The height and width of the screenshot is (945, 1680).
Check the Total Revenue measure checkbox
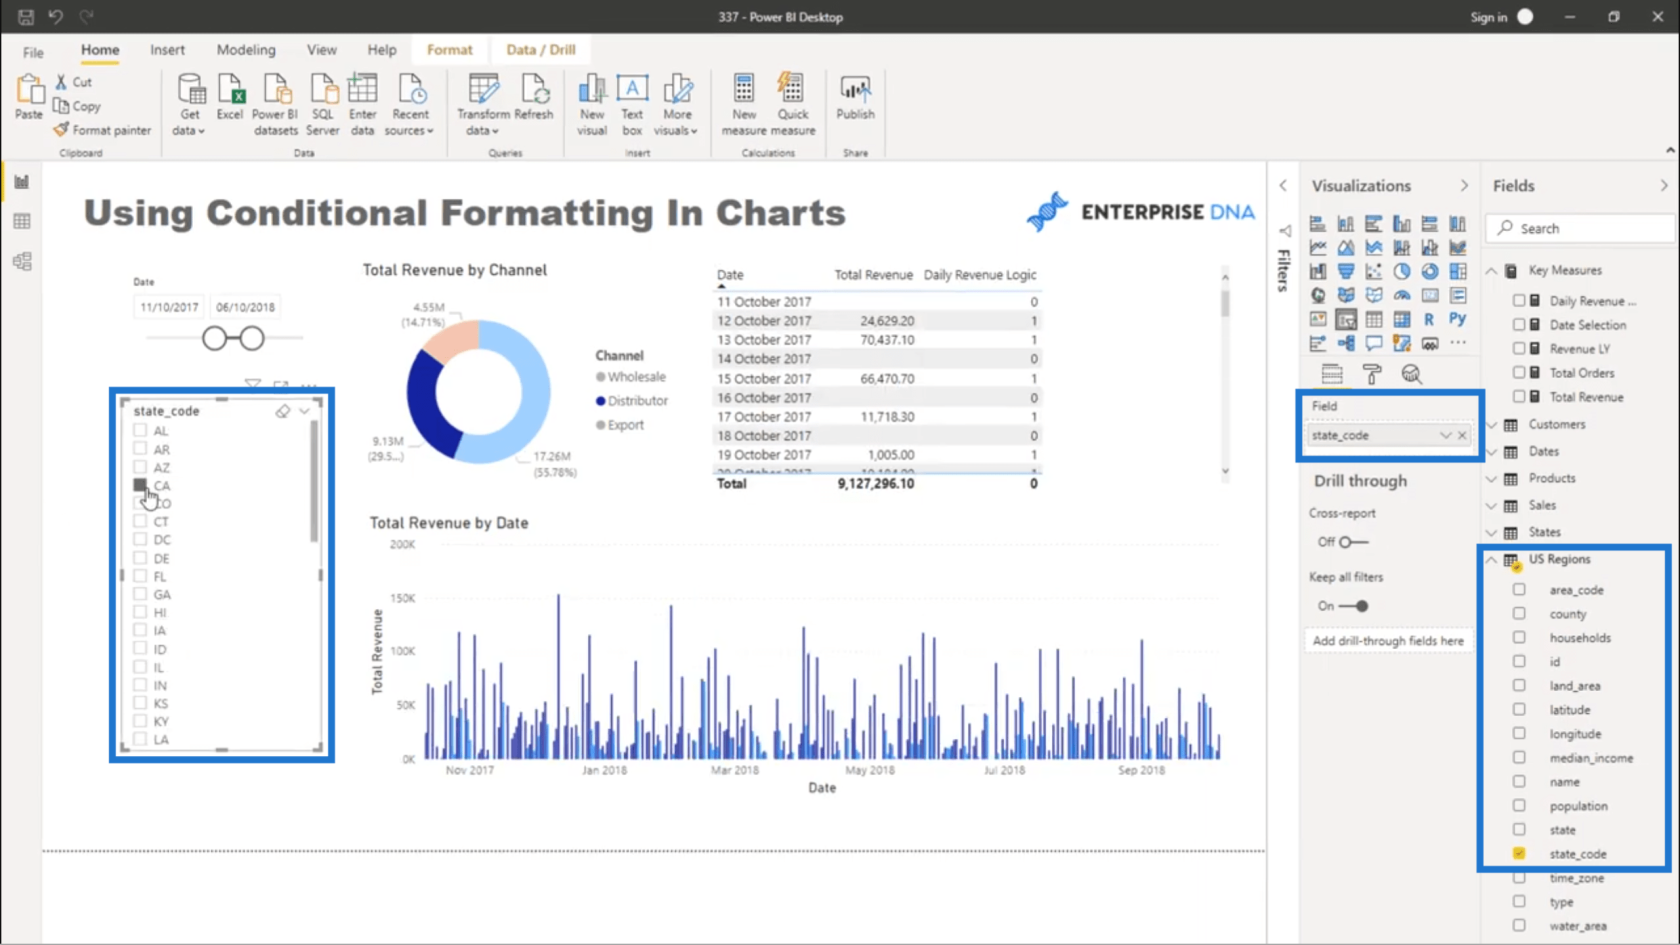[x=1519, y=397]
